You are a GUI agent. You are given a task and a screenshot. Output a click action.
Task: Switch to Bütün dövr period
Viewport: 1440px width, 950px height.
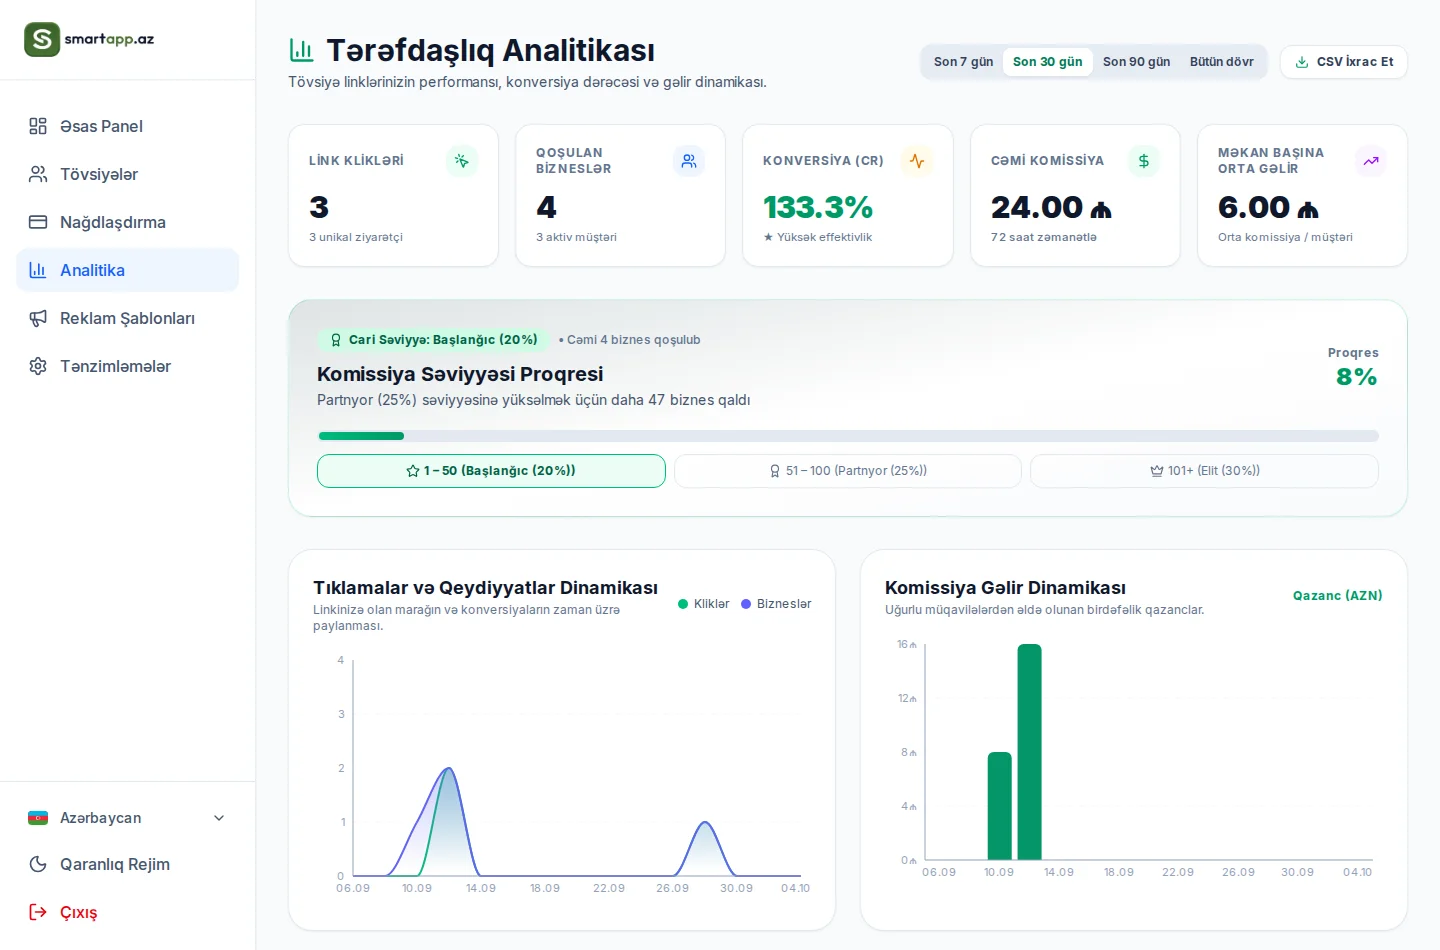[1222, 62]
